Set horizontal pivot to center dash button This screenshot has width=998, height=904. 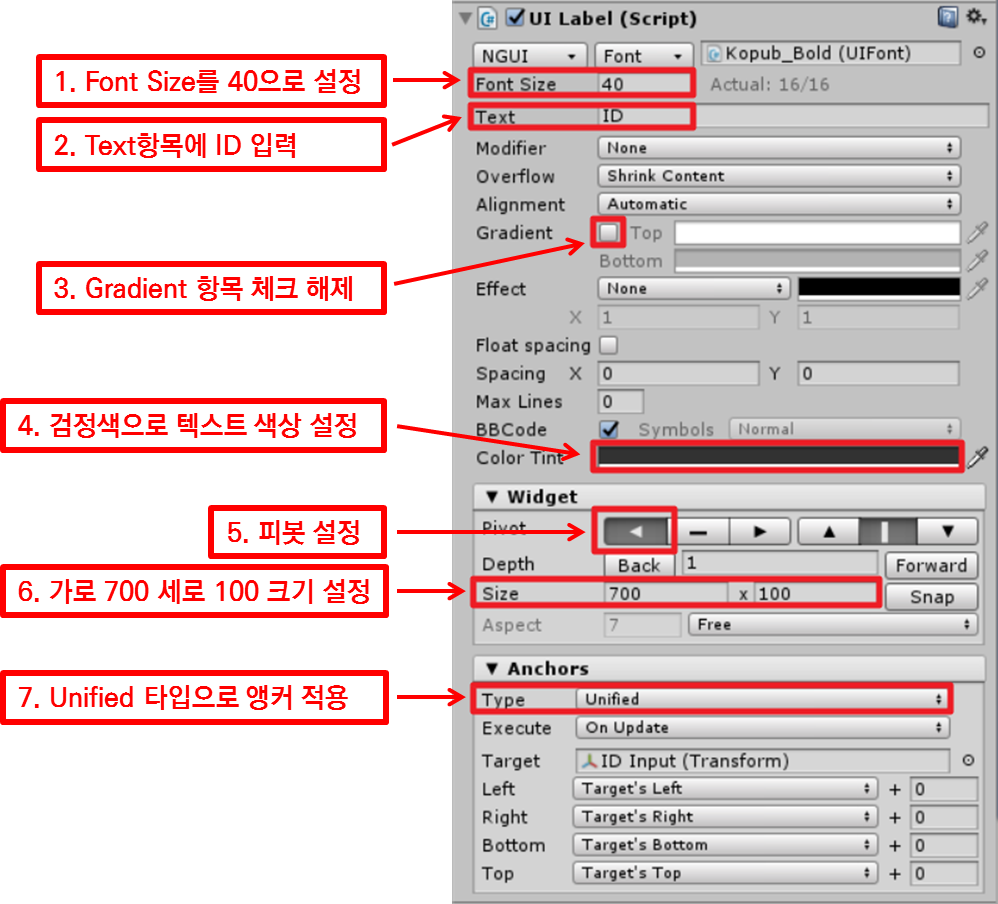(x=698, y=531)
